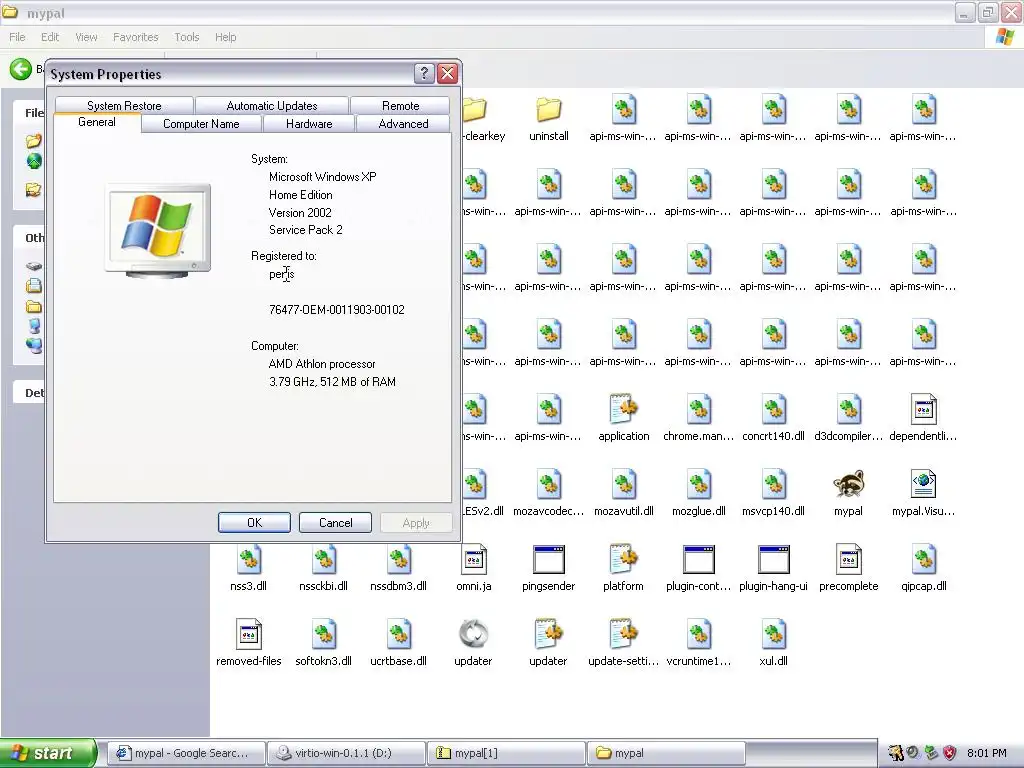The width and height of the screenshot is (1024, 768).
Task: Click the green Back arrow in Explorer
Action: point(20,69)
